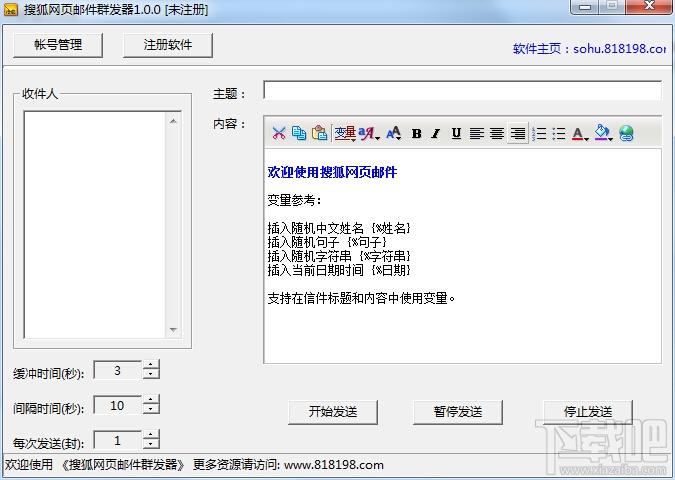Image resolution: width=675 pixels, height=480 pixels.
Task: Open 帐号管理 account management
Action: click(x=58, y=45)
